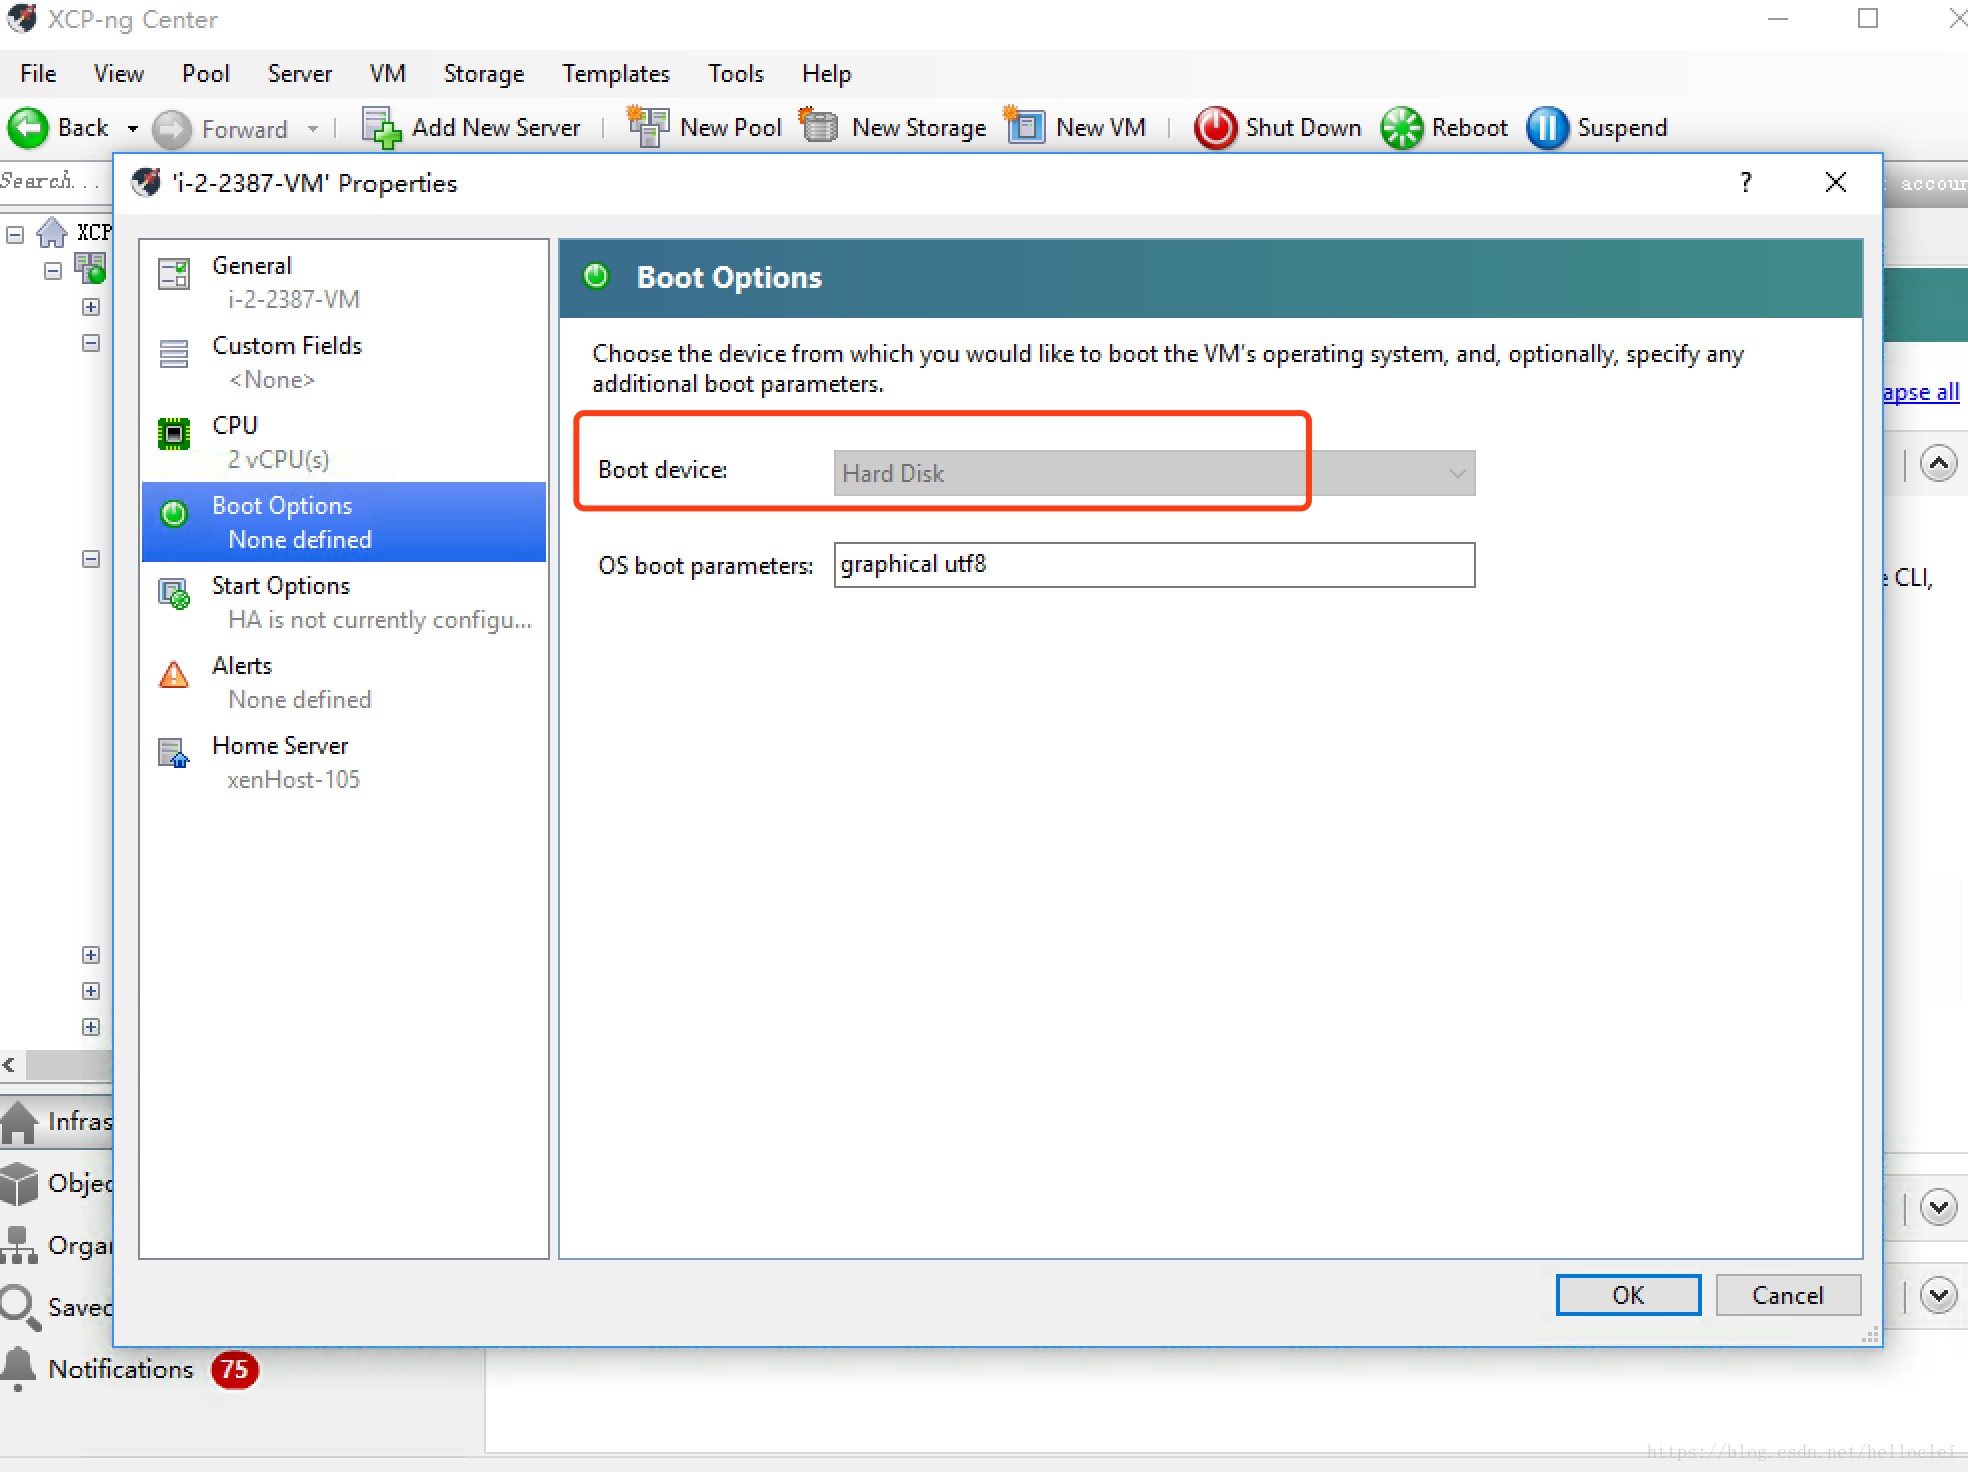Open the Forward history dropdown arrow
The width and height of the screenshot is (1968, 1472).
tap(313, 129)
